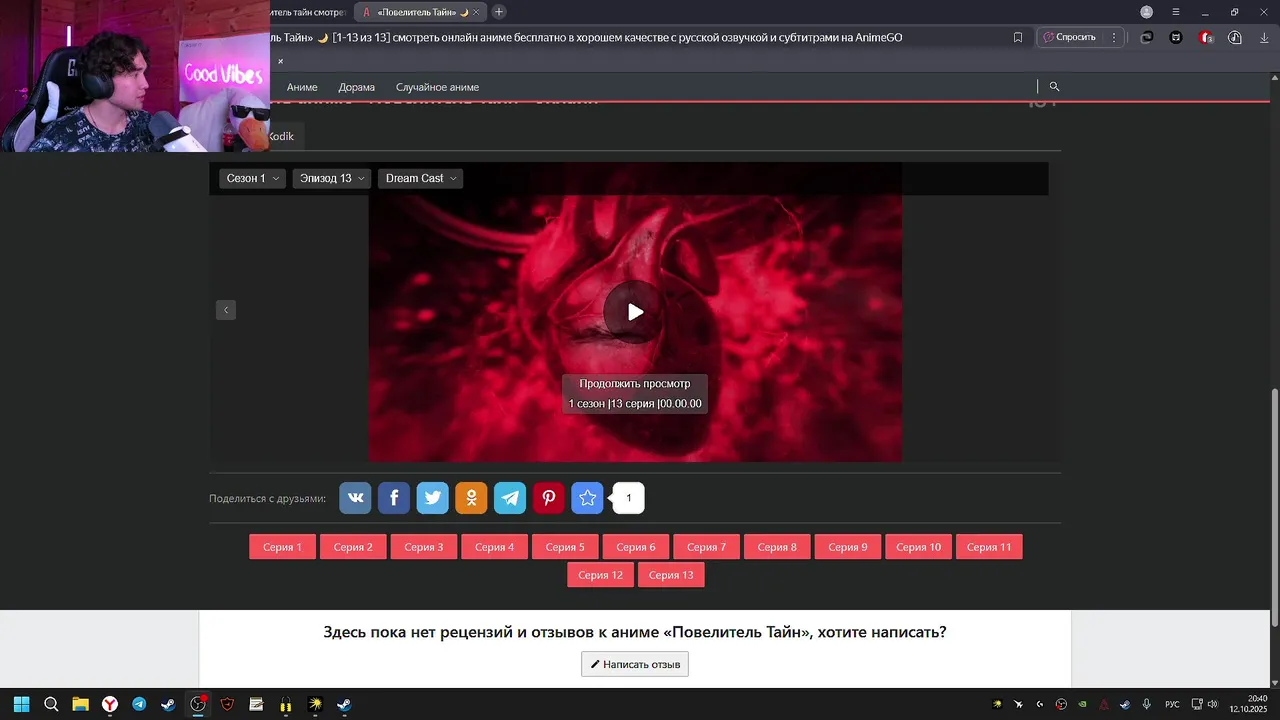
Task: Open the first Steam icon in the taskbar
Action: coord(168,704)
